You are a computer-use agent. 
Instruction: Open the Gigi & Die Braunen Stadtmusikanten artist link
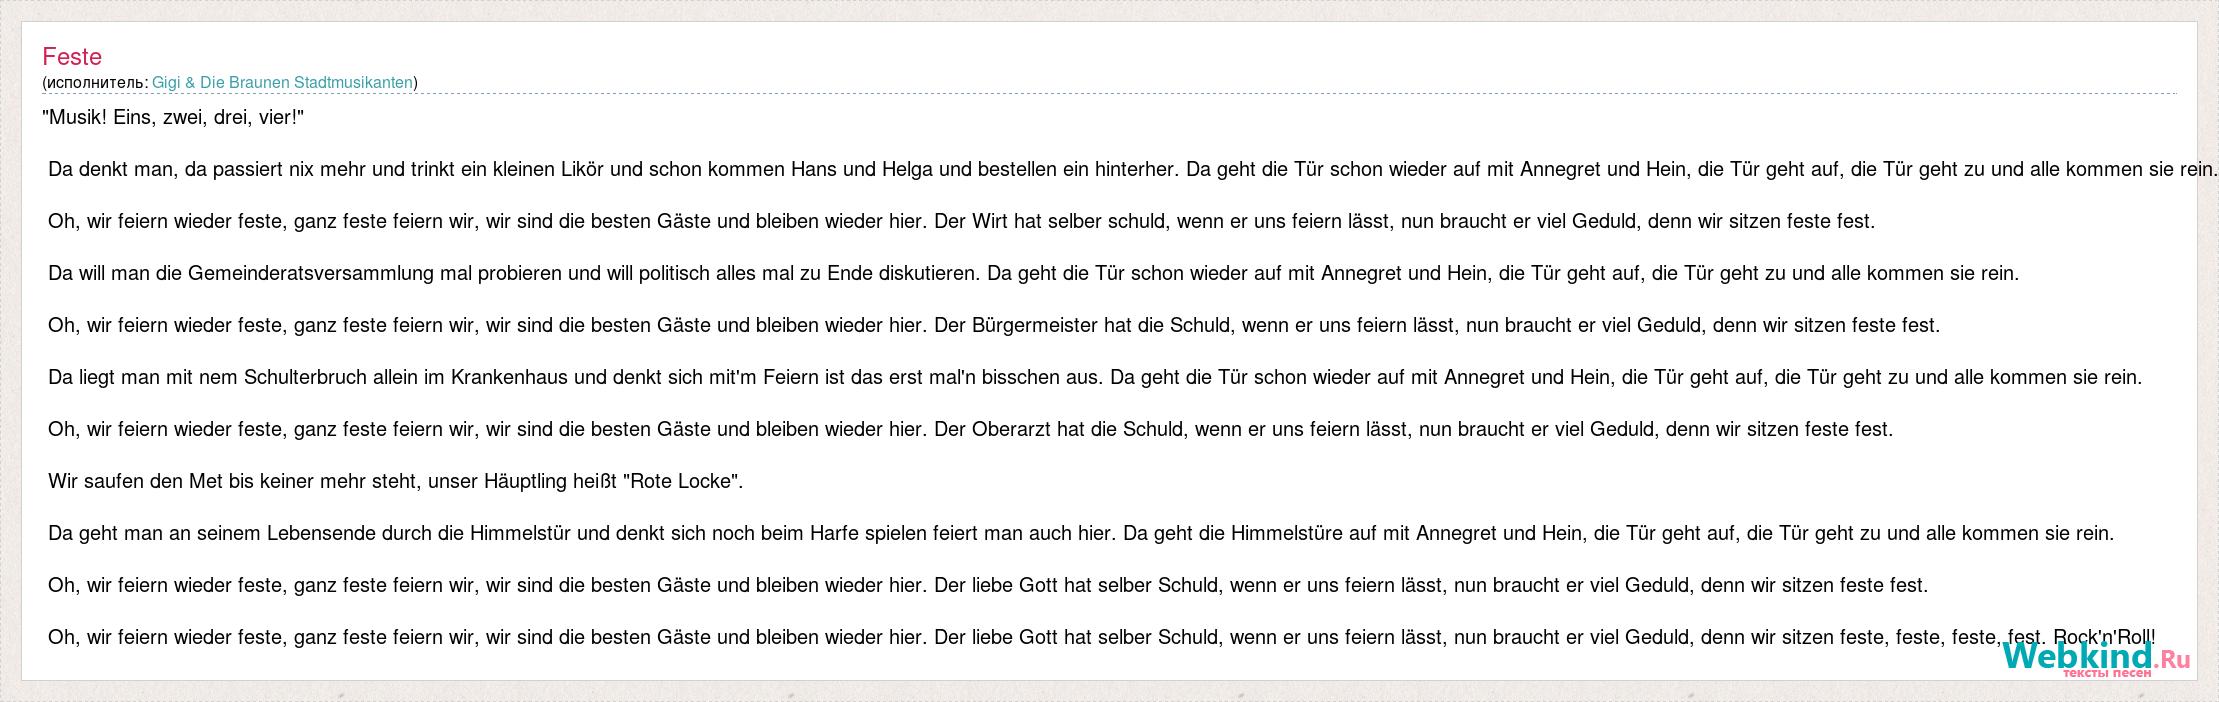pos(282,83)
